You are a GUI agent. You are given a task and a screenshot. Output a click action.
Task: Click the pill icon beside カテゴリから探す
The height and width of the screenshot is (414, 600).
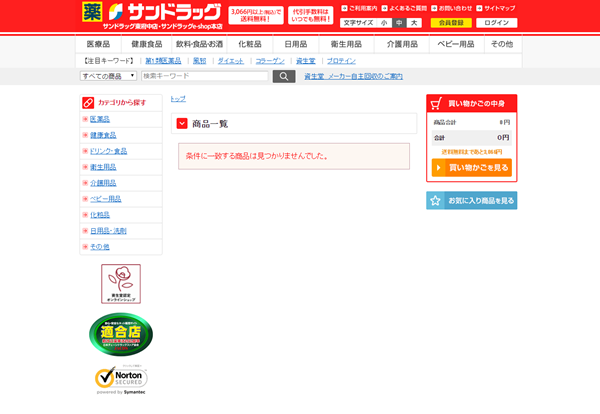[88, 103]
